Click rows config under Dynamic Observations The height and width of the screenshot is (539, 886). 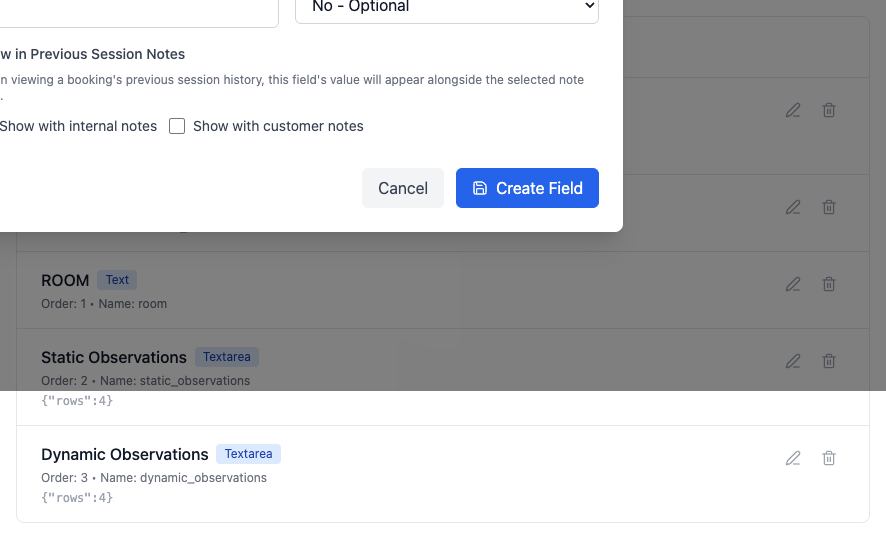(x=77, y=497)
